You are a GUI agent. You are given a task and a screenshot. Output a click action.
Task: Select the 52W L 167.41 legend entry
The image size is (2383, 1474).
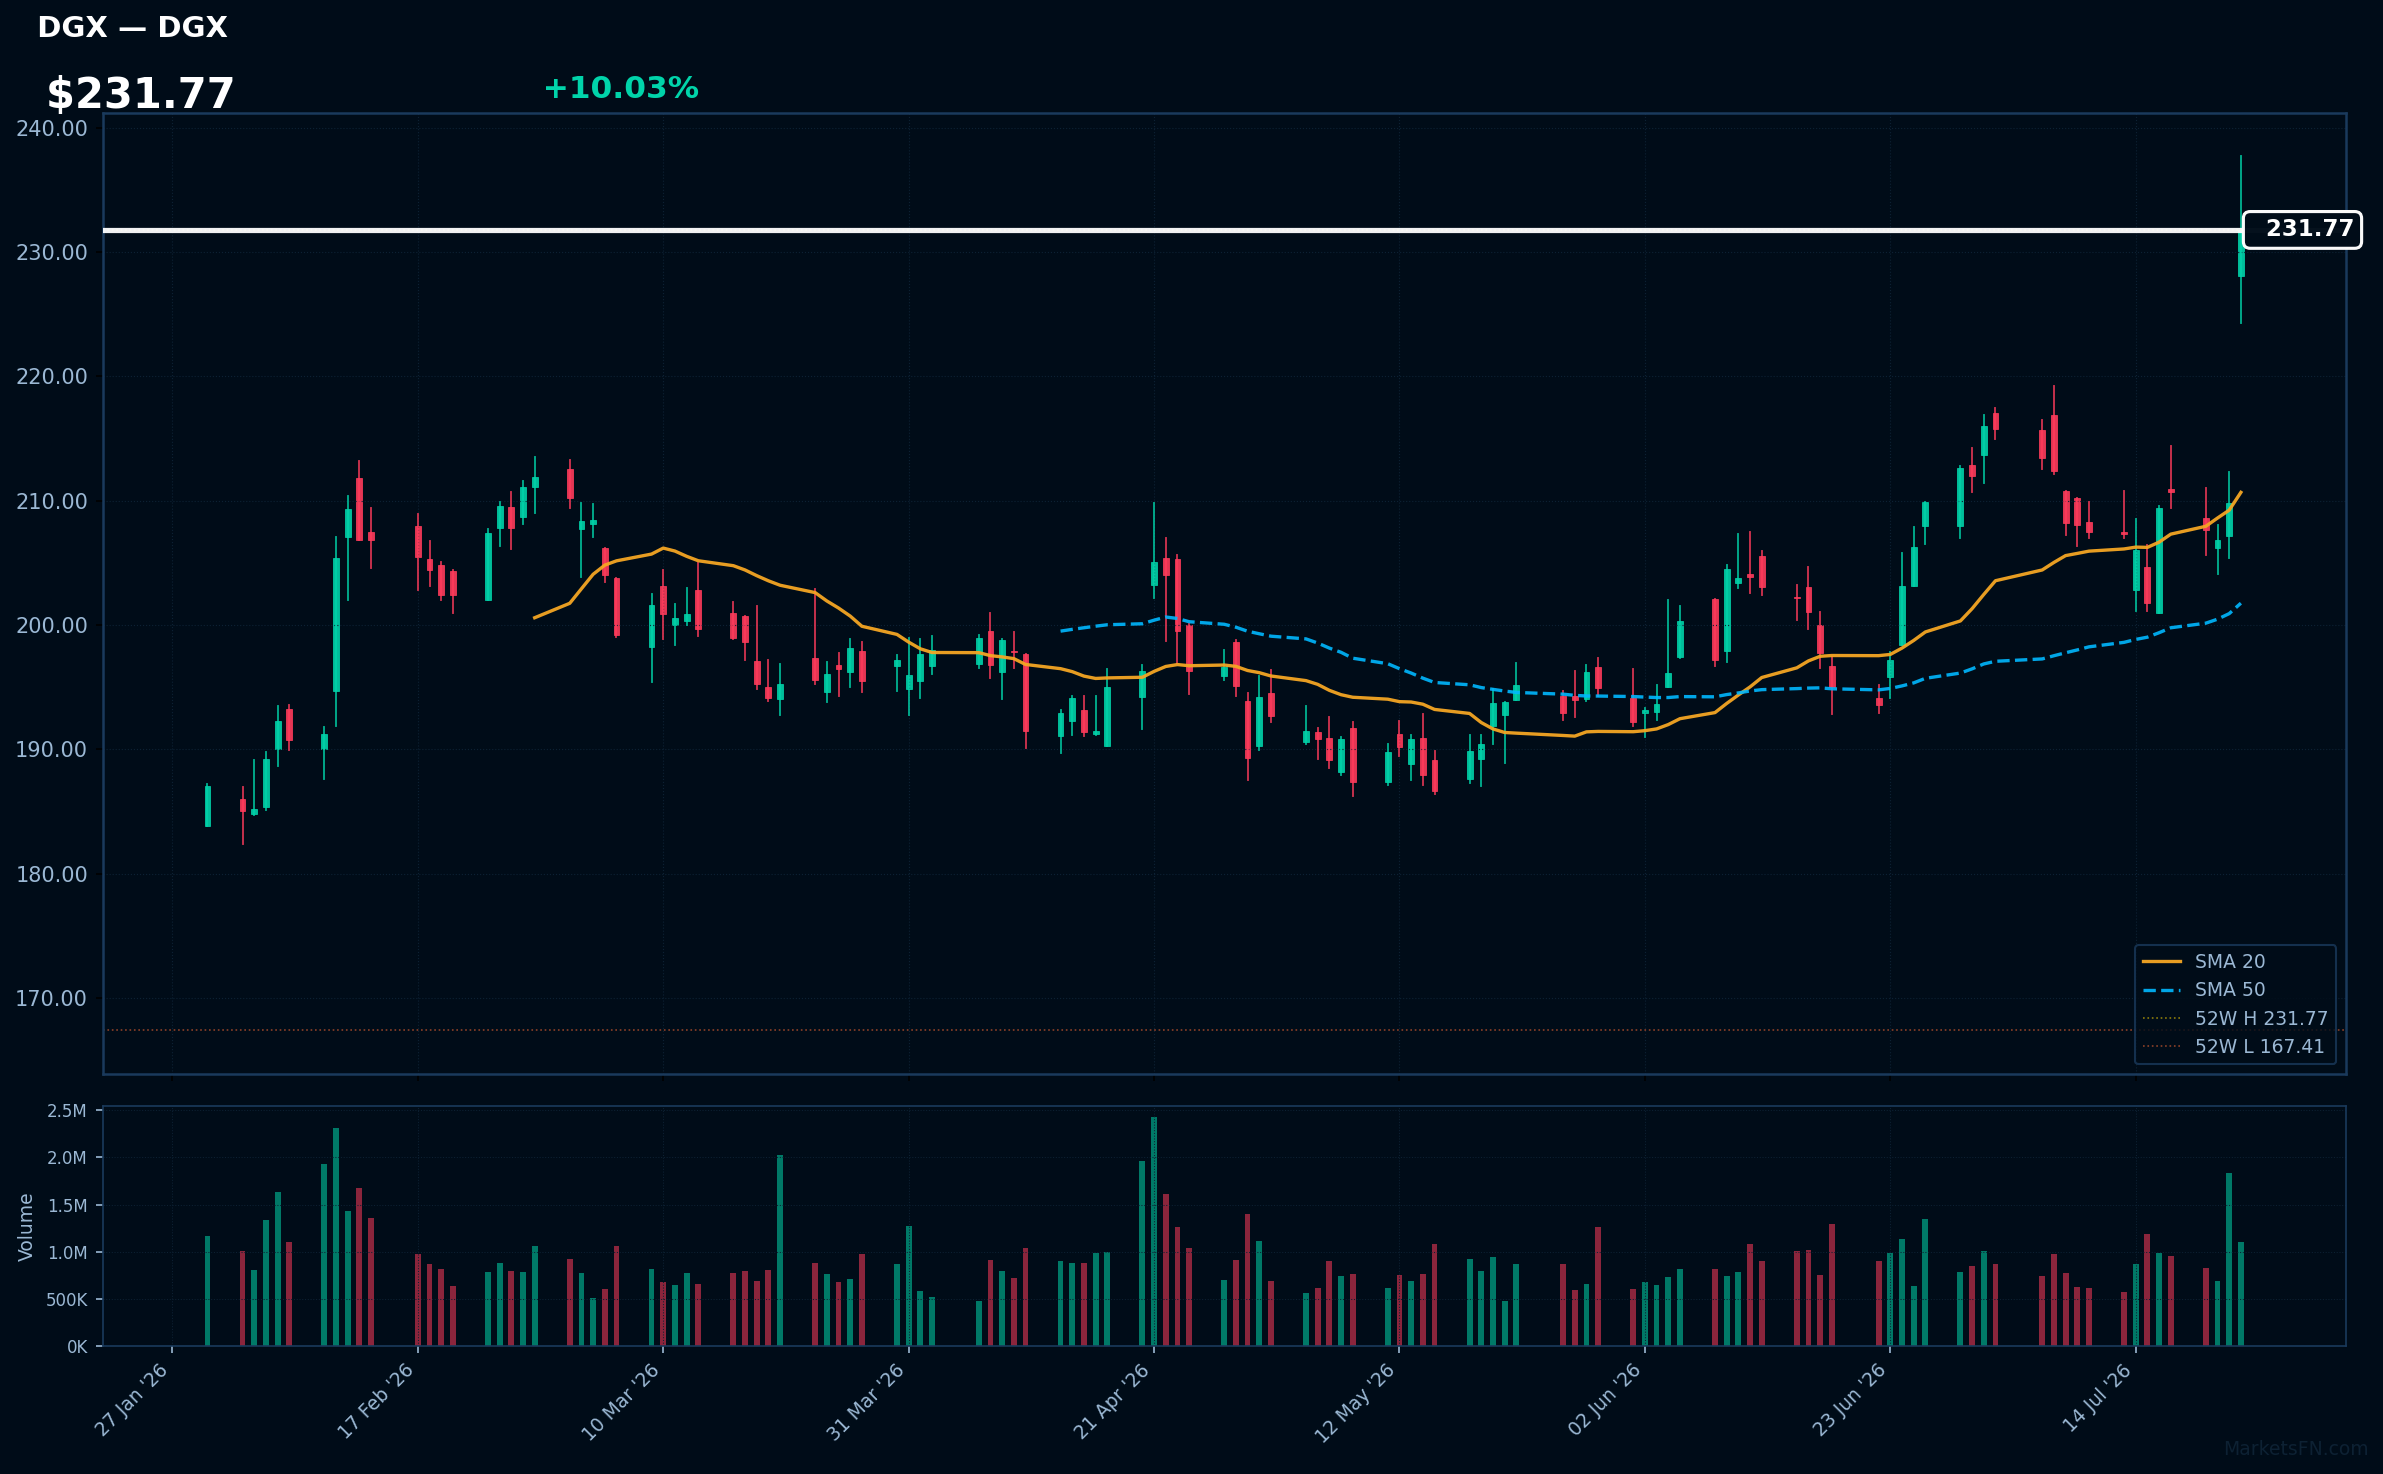(x=2233, y=1046)
